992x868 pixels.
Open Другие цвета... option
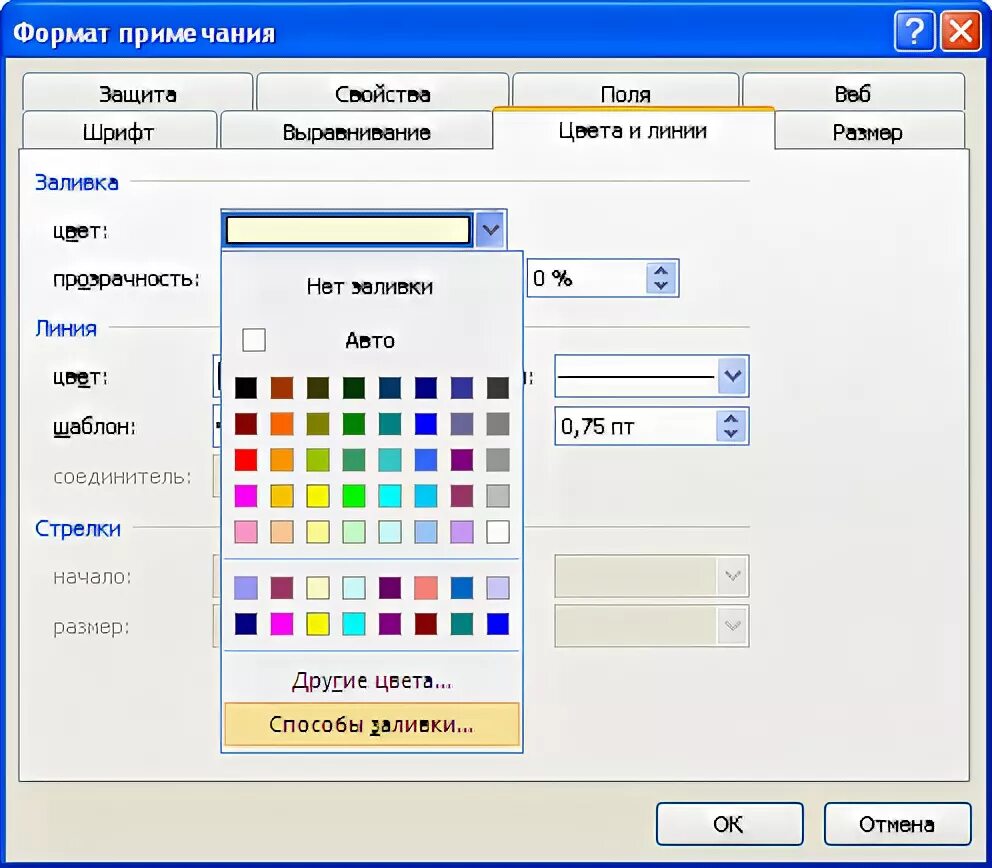point(372,681)
